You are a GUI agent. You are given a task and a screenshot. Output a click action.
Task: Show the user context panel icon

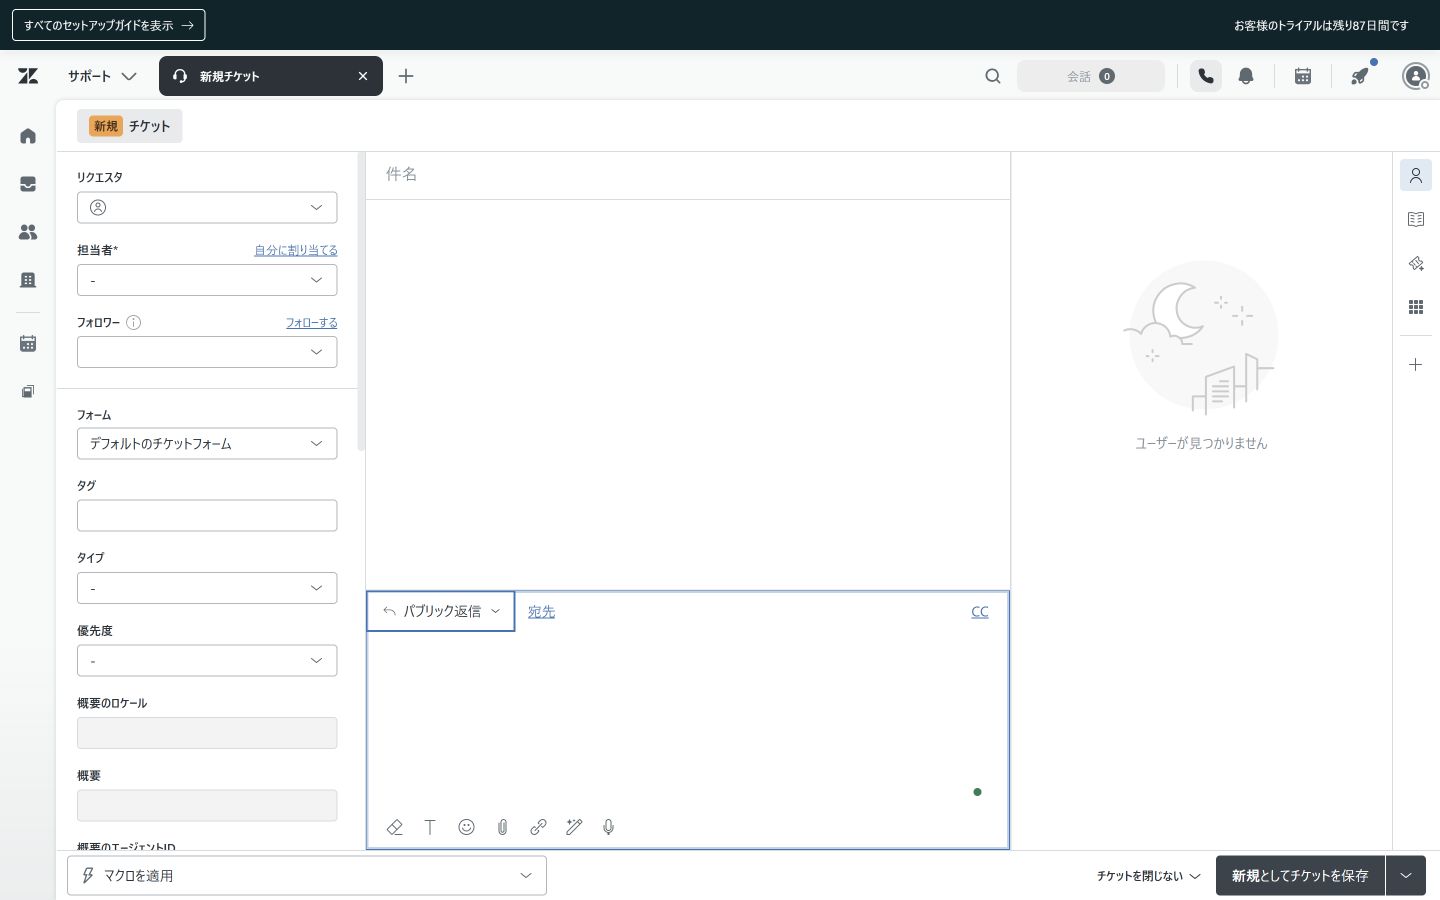1416,176
